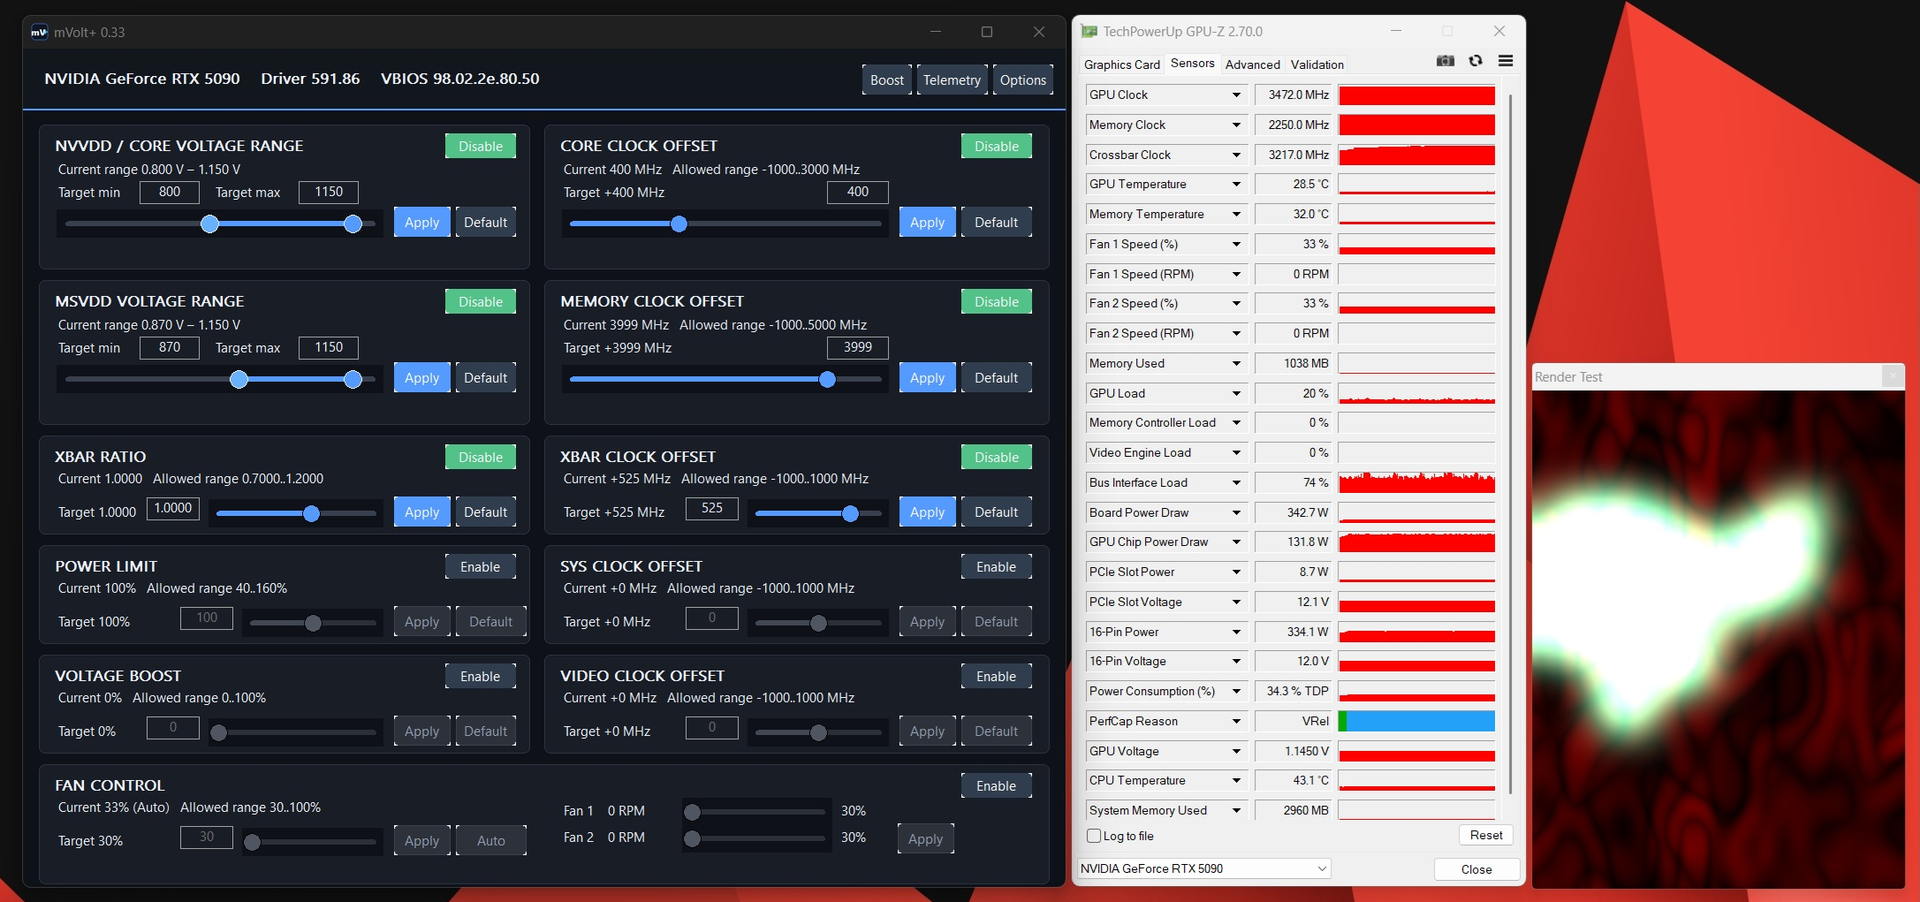This screenshot has width=1920, height=902.
Task: Enable manual fan control
Action: (x=997, y=786)
